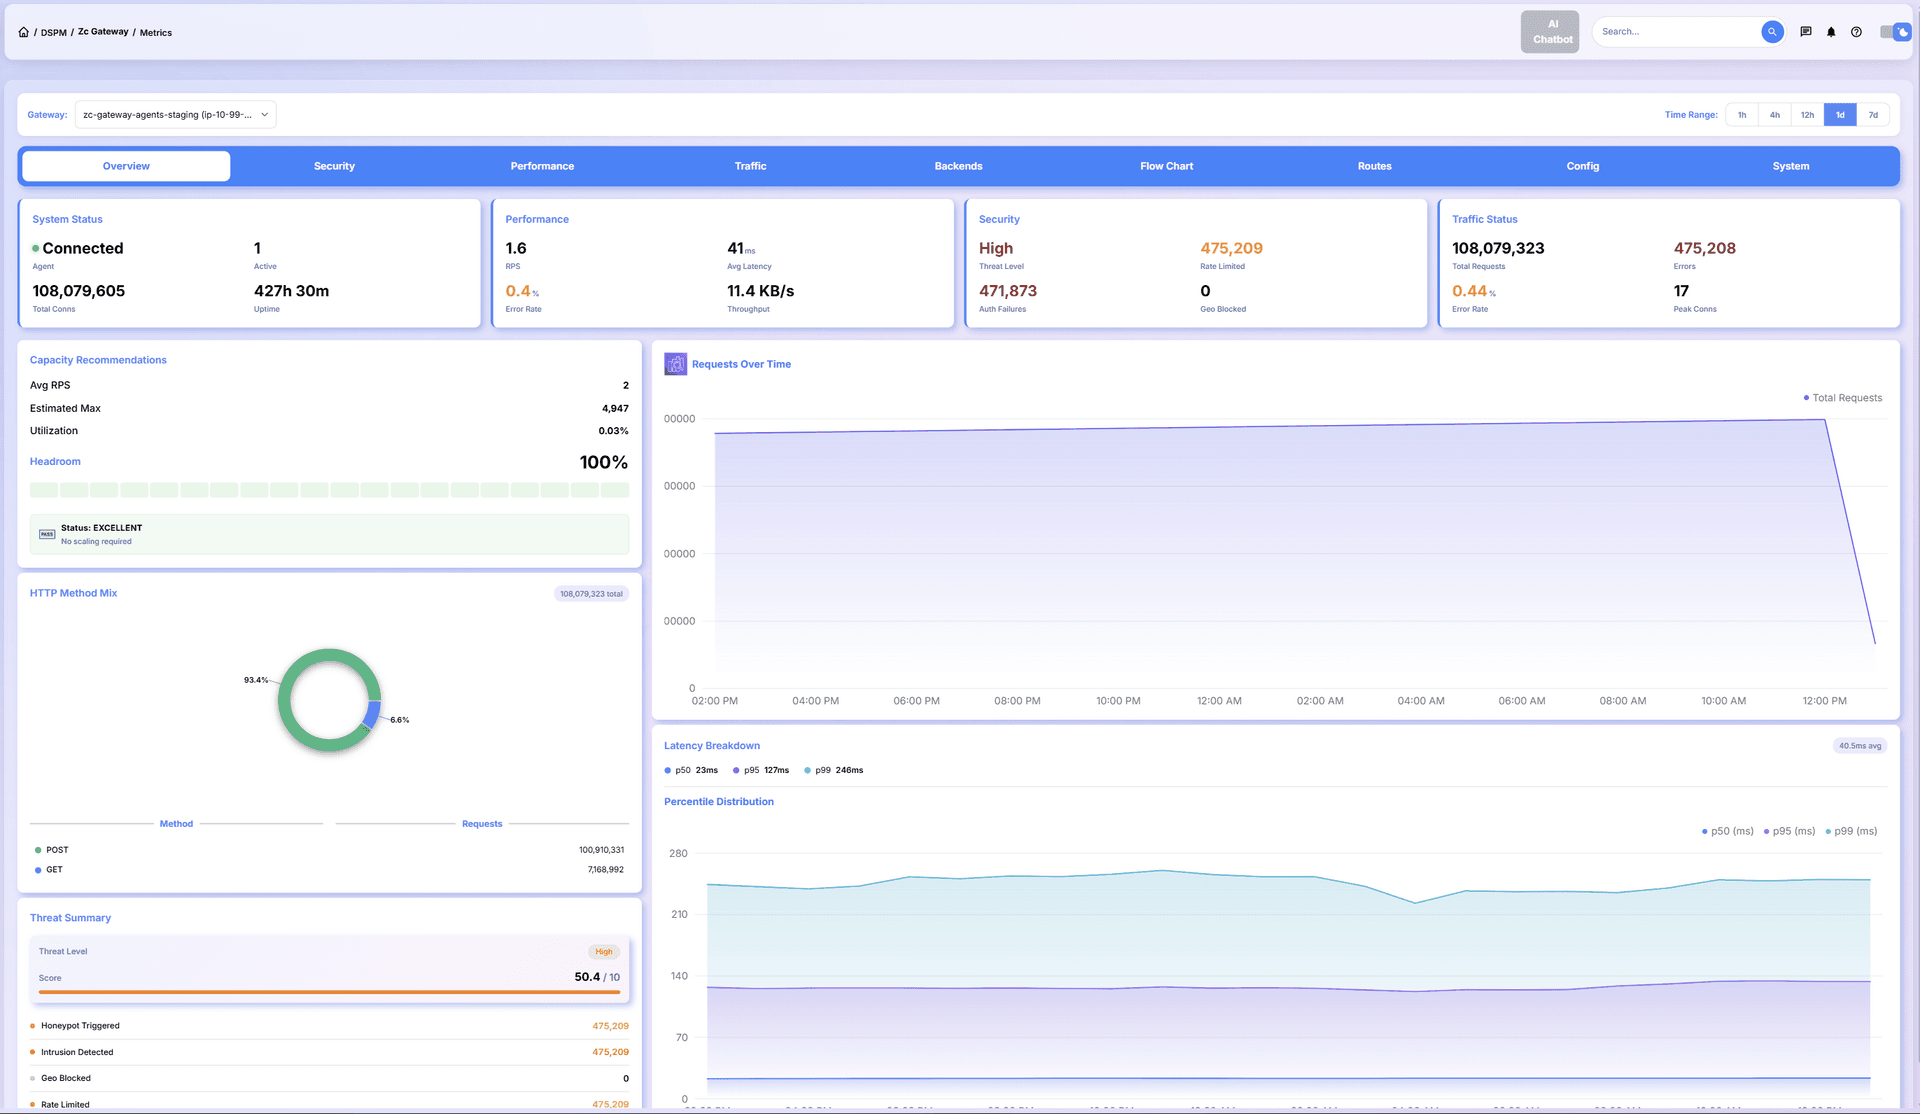Click the Capacity Recommendations heading
Screen dimensions: 1920x1114
tap(98, 360)
